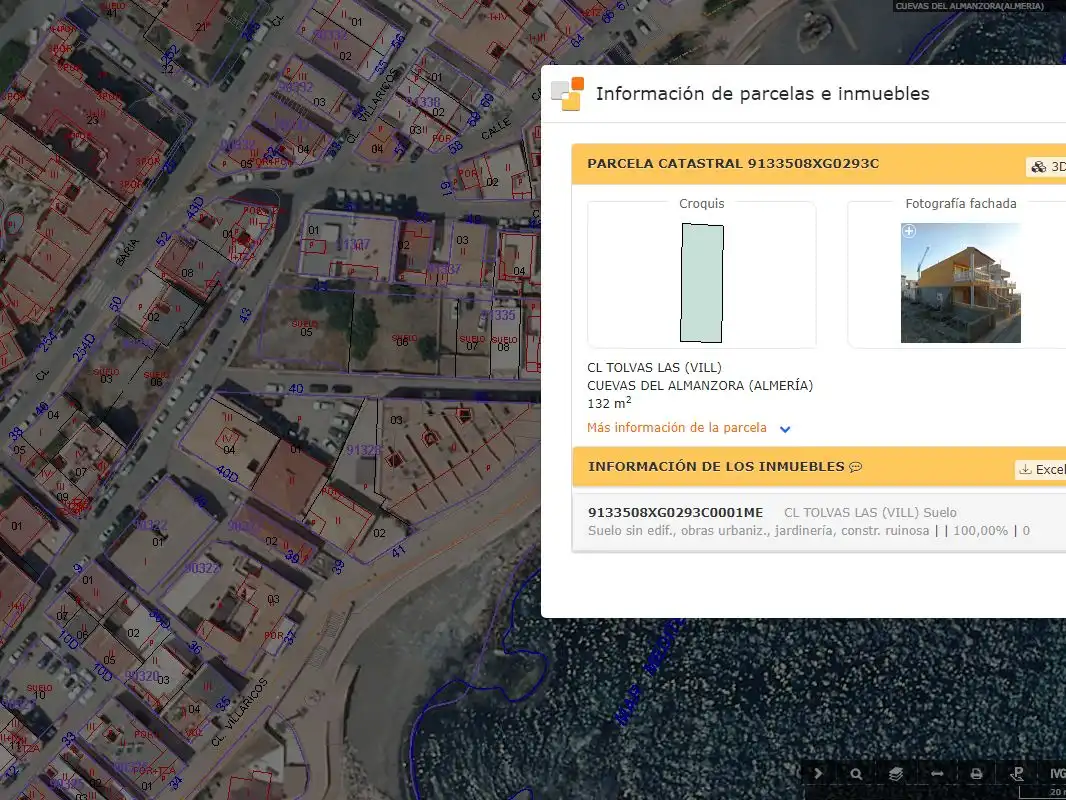Click street number 40 label on the map
This screenshot has height=800, width=1066.
[296, 389]
